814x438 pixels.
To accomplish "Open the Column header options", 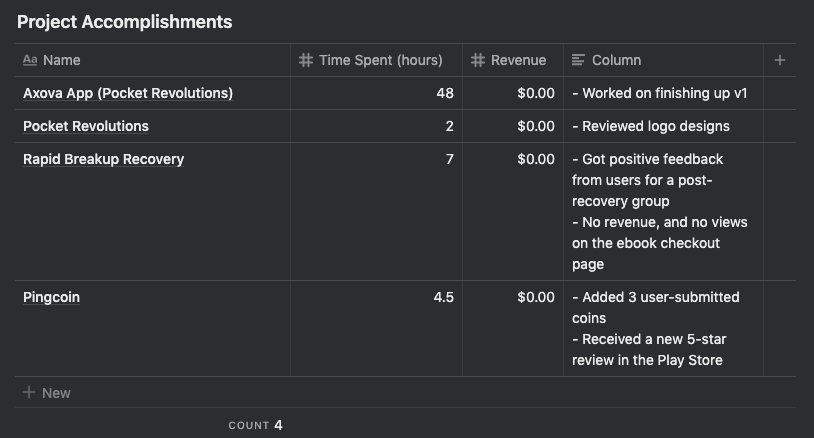I will (x=616, y=60).
